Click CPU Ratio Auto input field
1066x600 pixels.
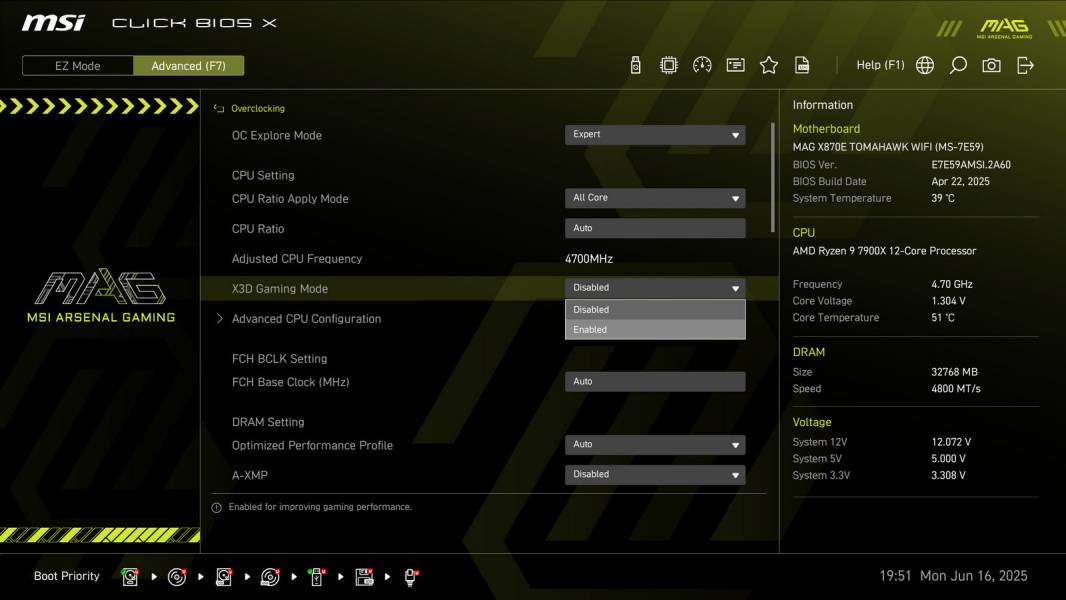[x=655, y=228]
